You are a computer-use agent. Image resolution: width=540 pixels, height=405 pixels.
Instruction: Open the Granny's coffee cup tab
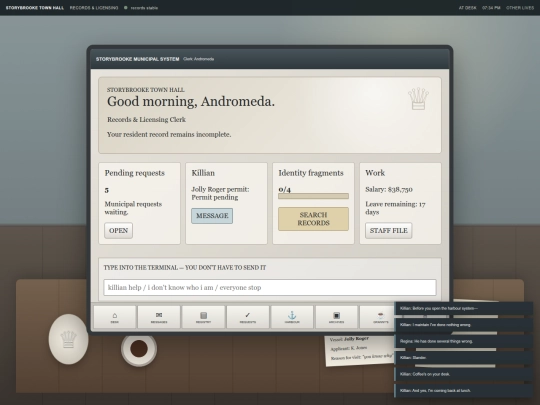point(377,317)
